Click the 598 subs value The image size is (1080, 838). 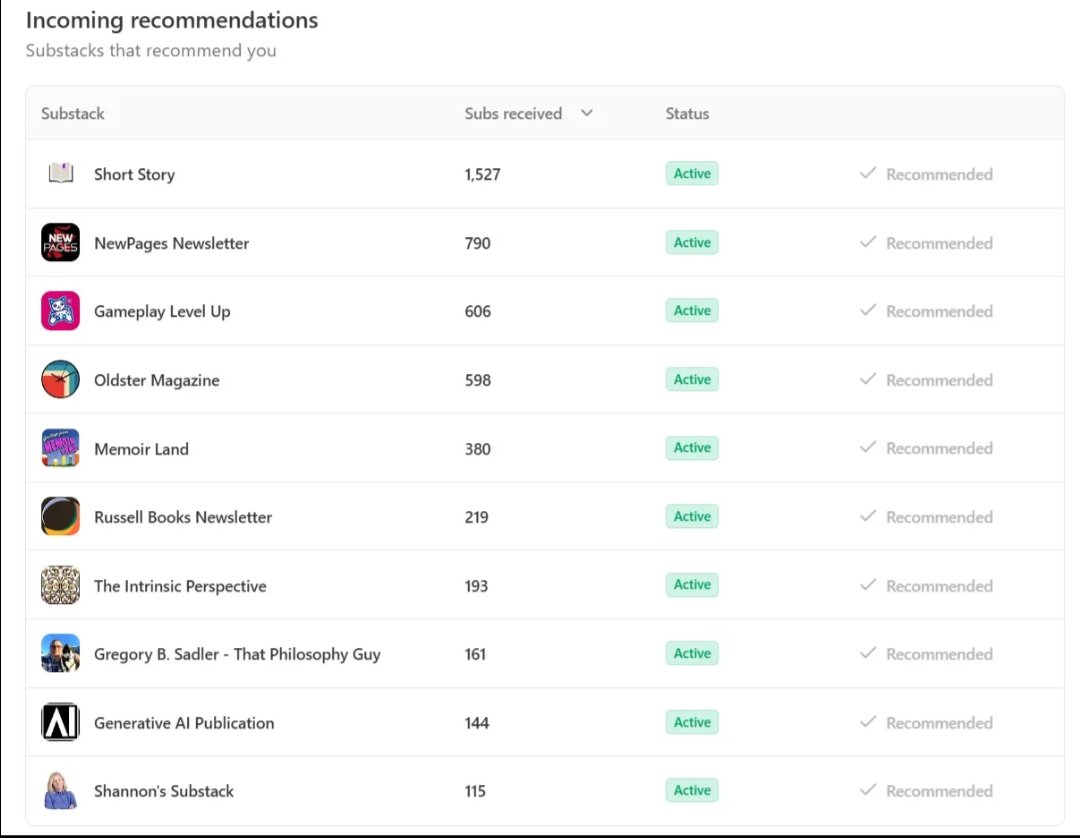click(x=478, y=381)
